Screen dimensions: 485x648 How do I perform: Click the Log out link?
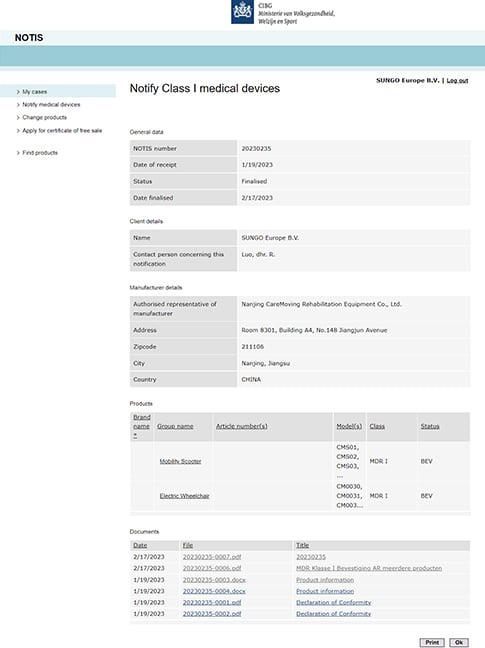pos(457,80)
